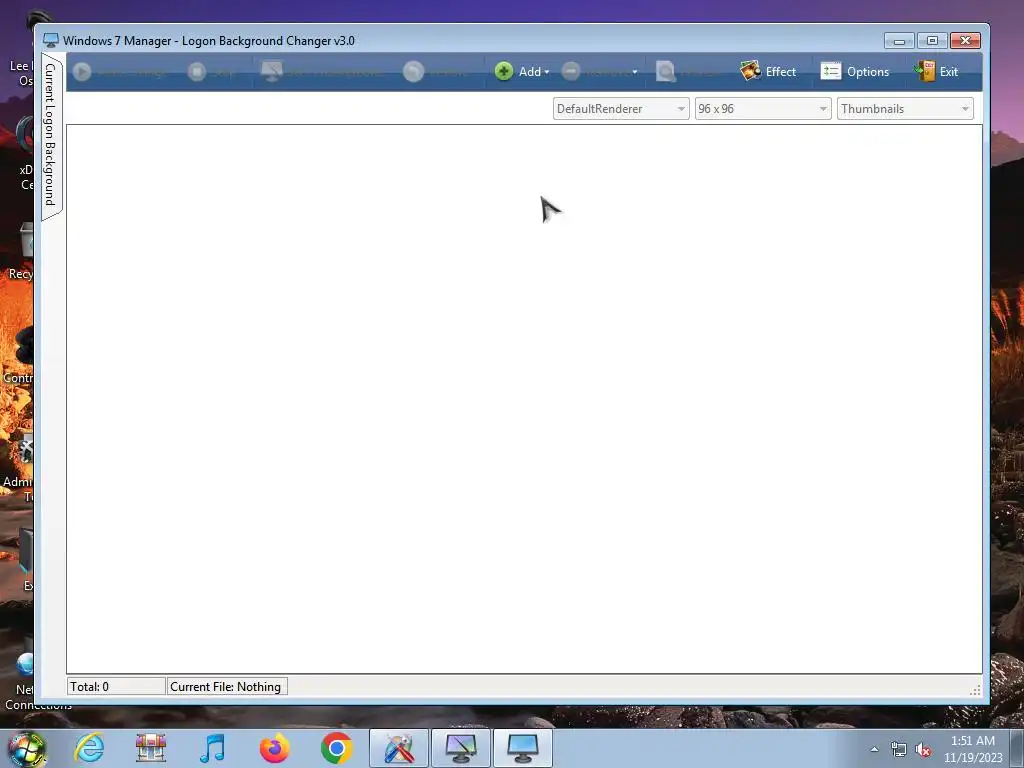The height and width of the screenshot is (768, 1024).
Task: Select the Current Logon Background vertical tab
Action: [51, 136]
